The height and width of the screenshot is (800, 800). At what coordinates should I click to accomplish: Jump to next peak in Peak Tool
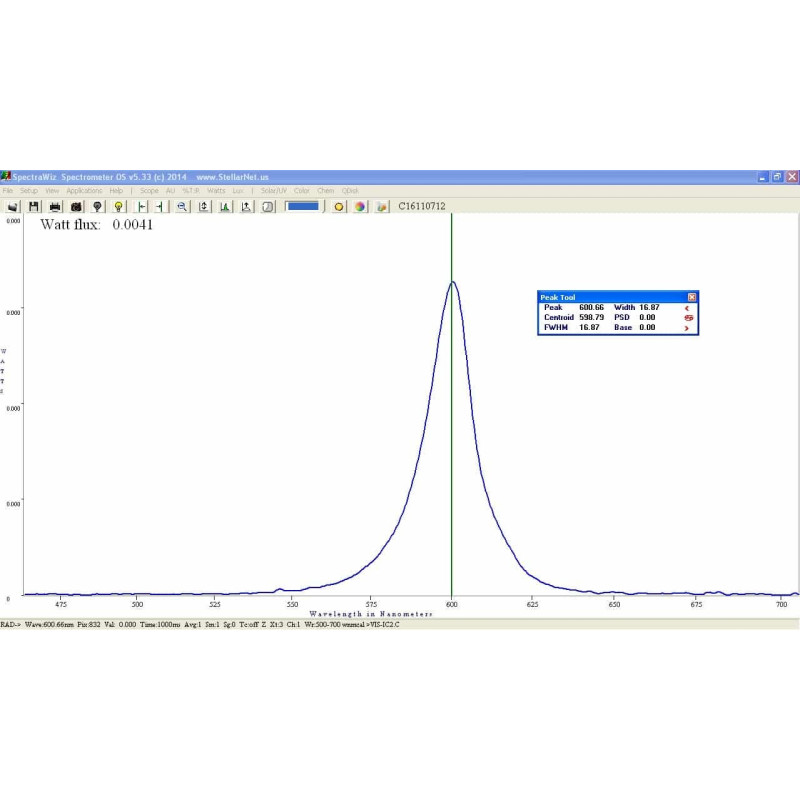pyautogui.click(x=688, y=328)
